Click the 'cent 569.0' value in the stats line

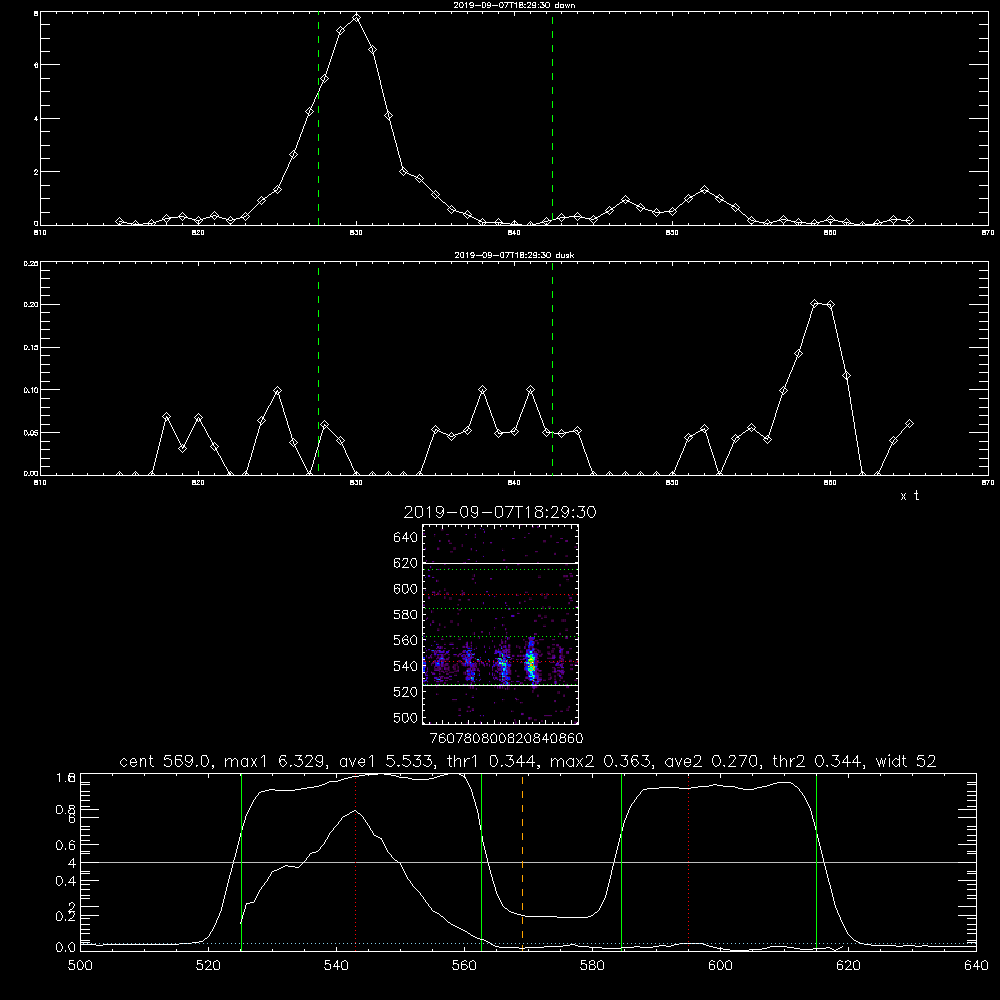(x=169, y=761)
